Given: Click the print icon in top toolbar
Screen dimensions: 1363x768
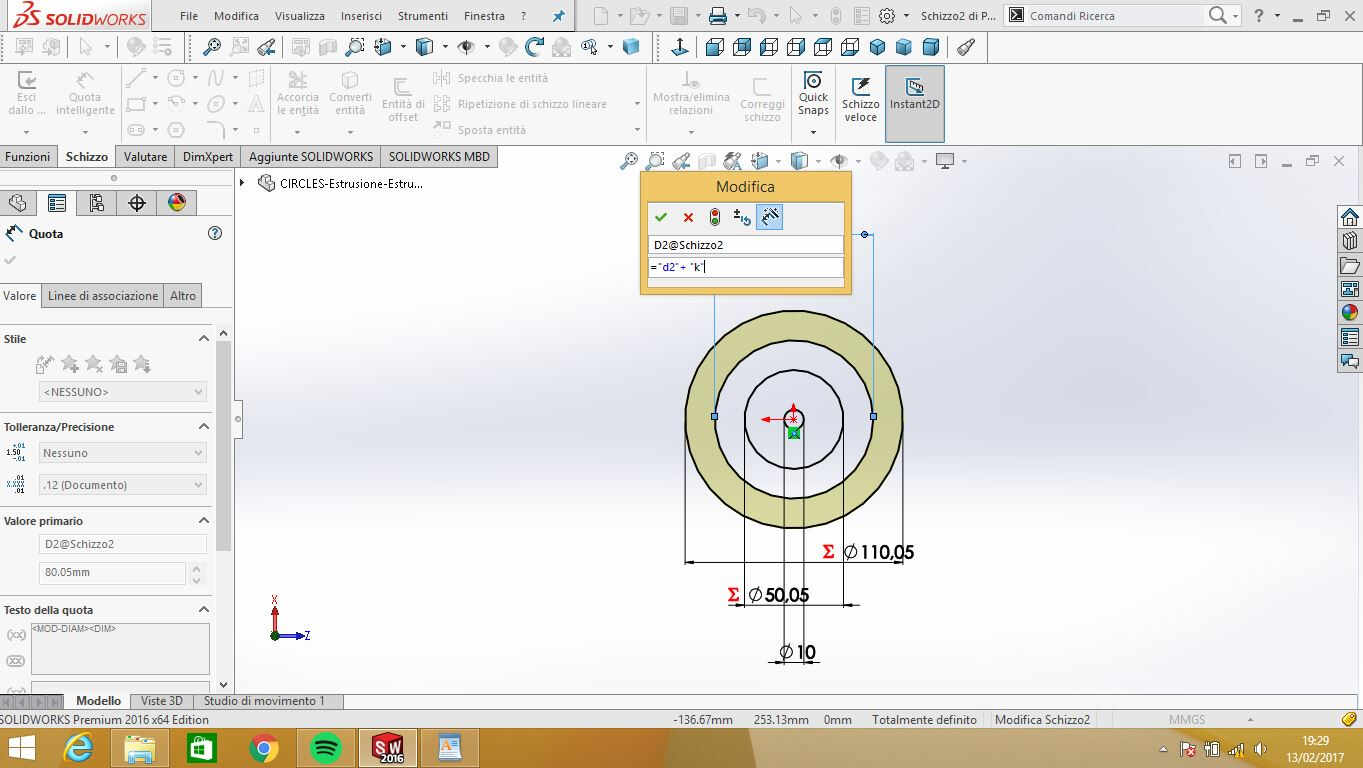Looking at the screenshot, I should pyautogui.click(x=717, y=16).
